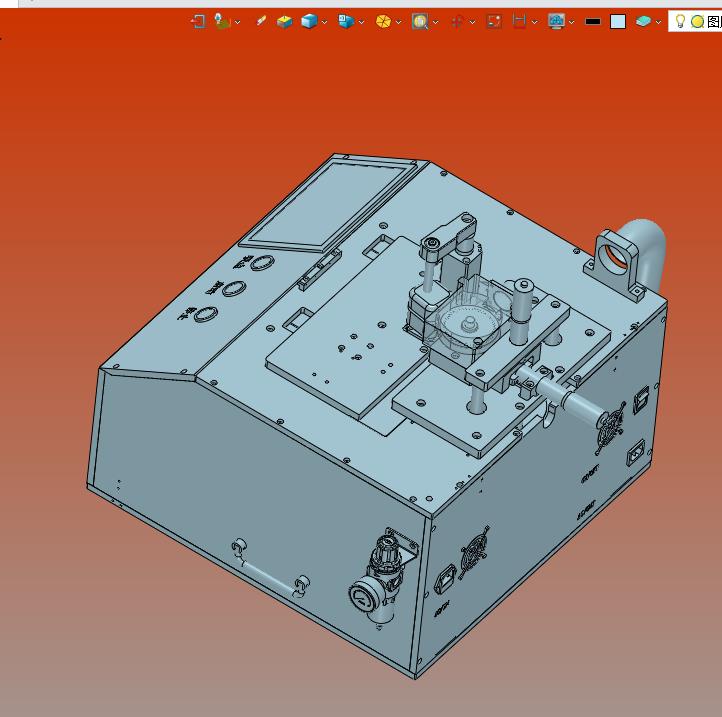Click the teal layer slab icon
722x717 pixels.
click(x=643, y=21)
